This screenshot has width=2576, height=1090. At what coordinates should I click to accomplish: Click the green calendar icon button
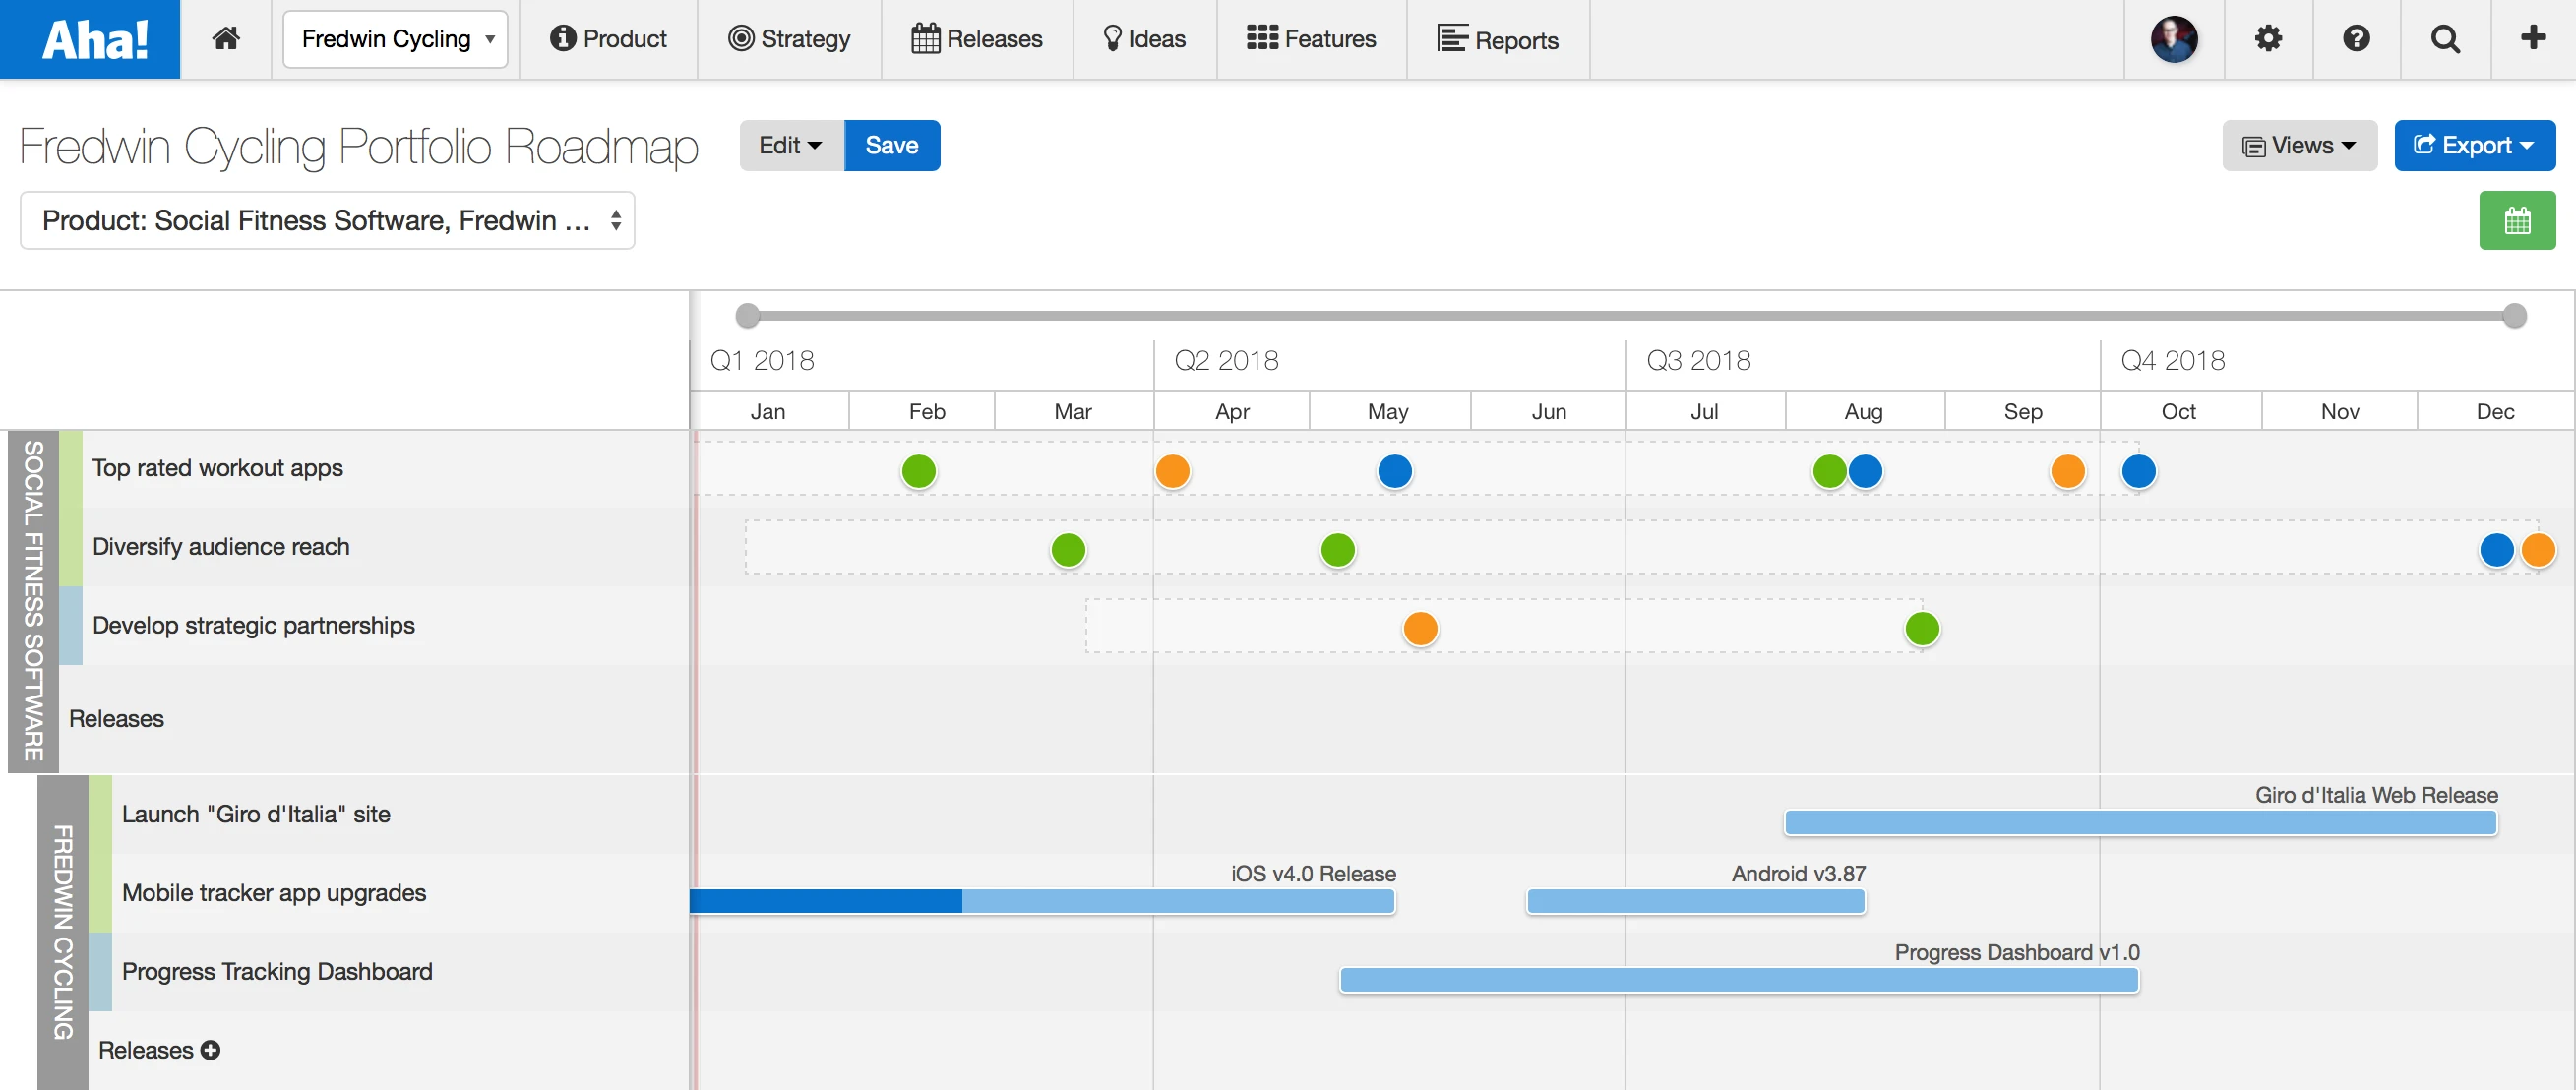[2517, 220]
